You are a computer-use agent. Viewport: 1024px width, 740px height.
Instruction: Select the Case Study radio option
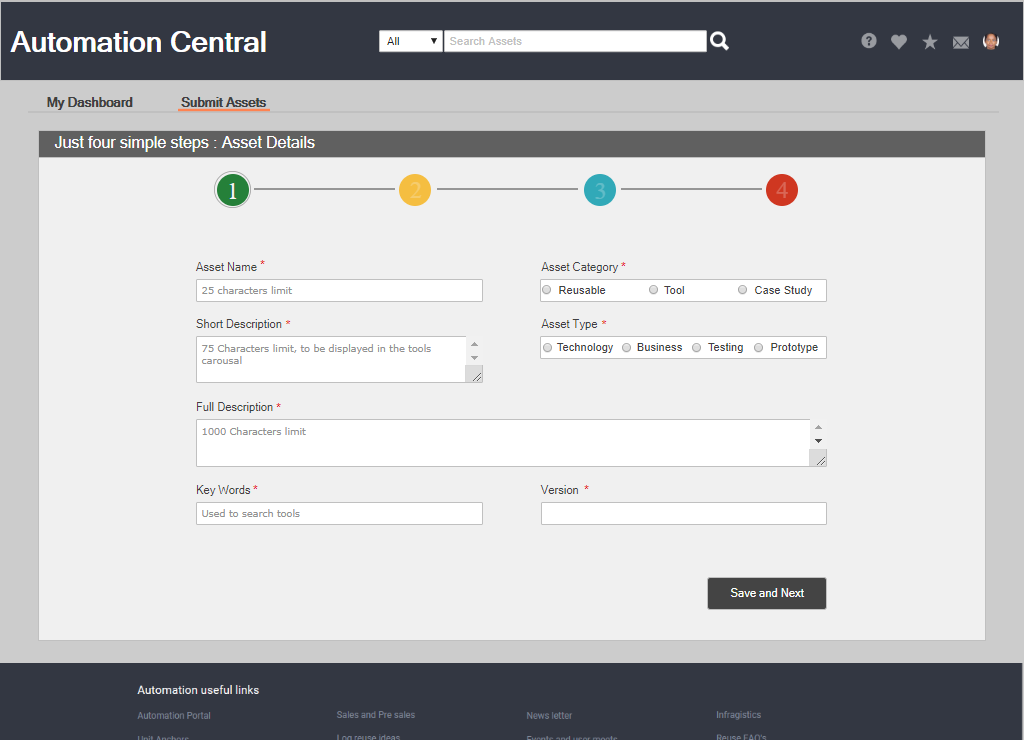743,290
